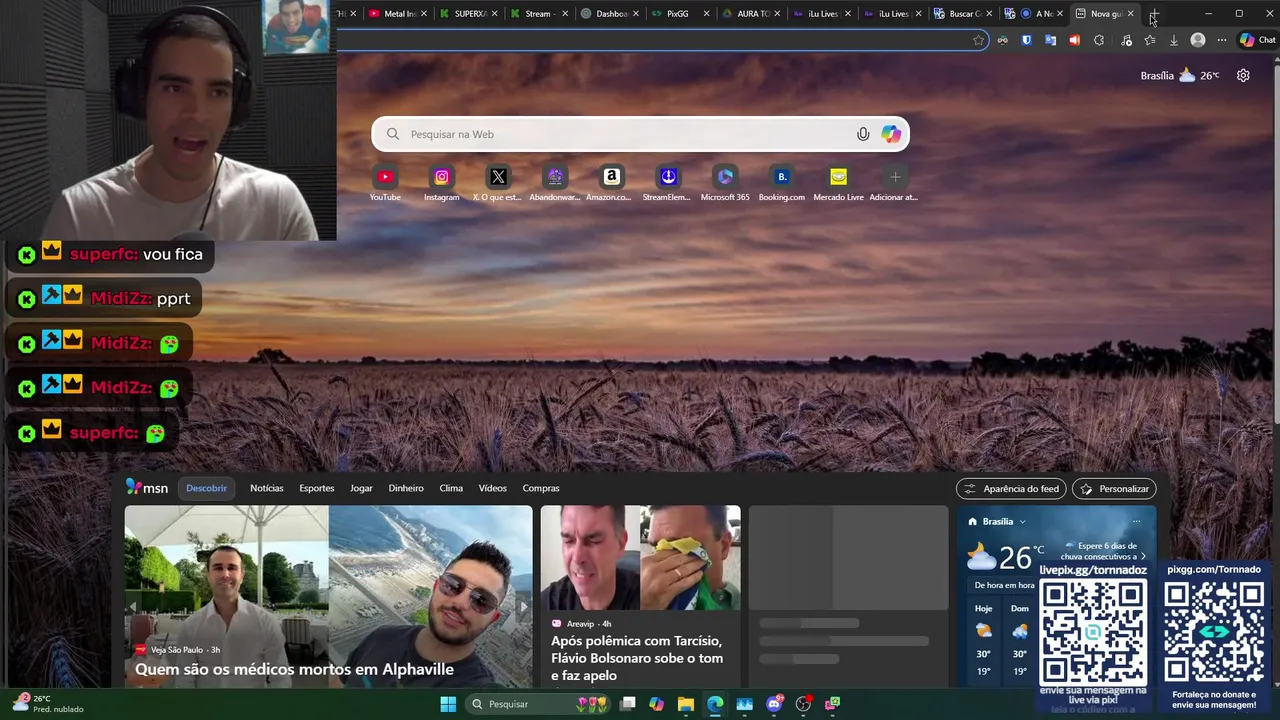
Task: Open a new browser tab
Action: (1154, 14)
